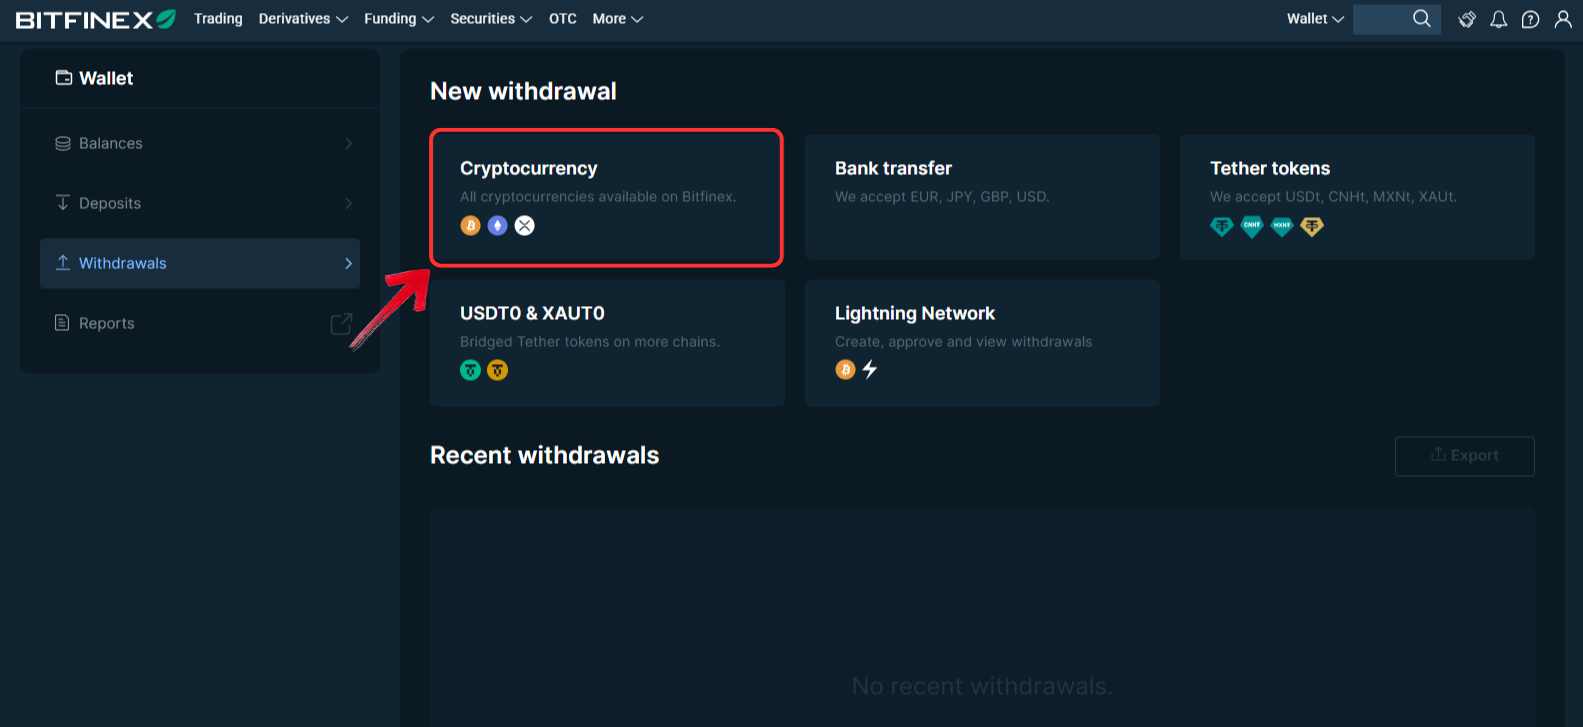Screen dimensions: 1583x727
Task: Open the Securities dropdown
Action: 491,19
